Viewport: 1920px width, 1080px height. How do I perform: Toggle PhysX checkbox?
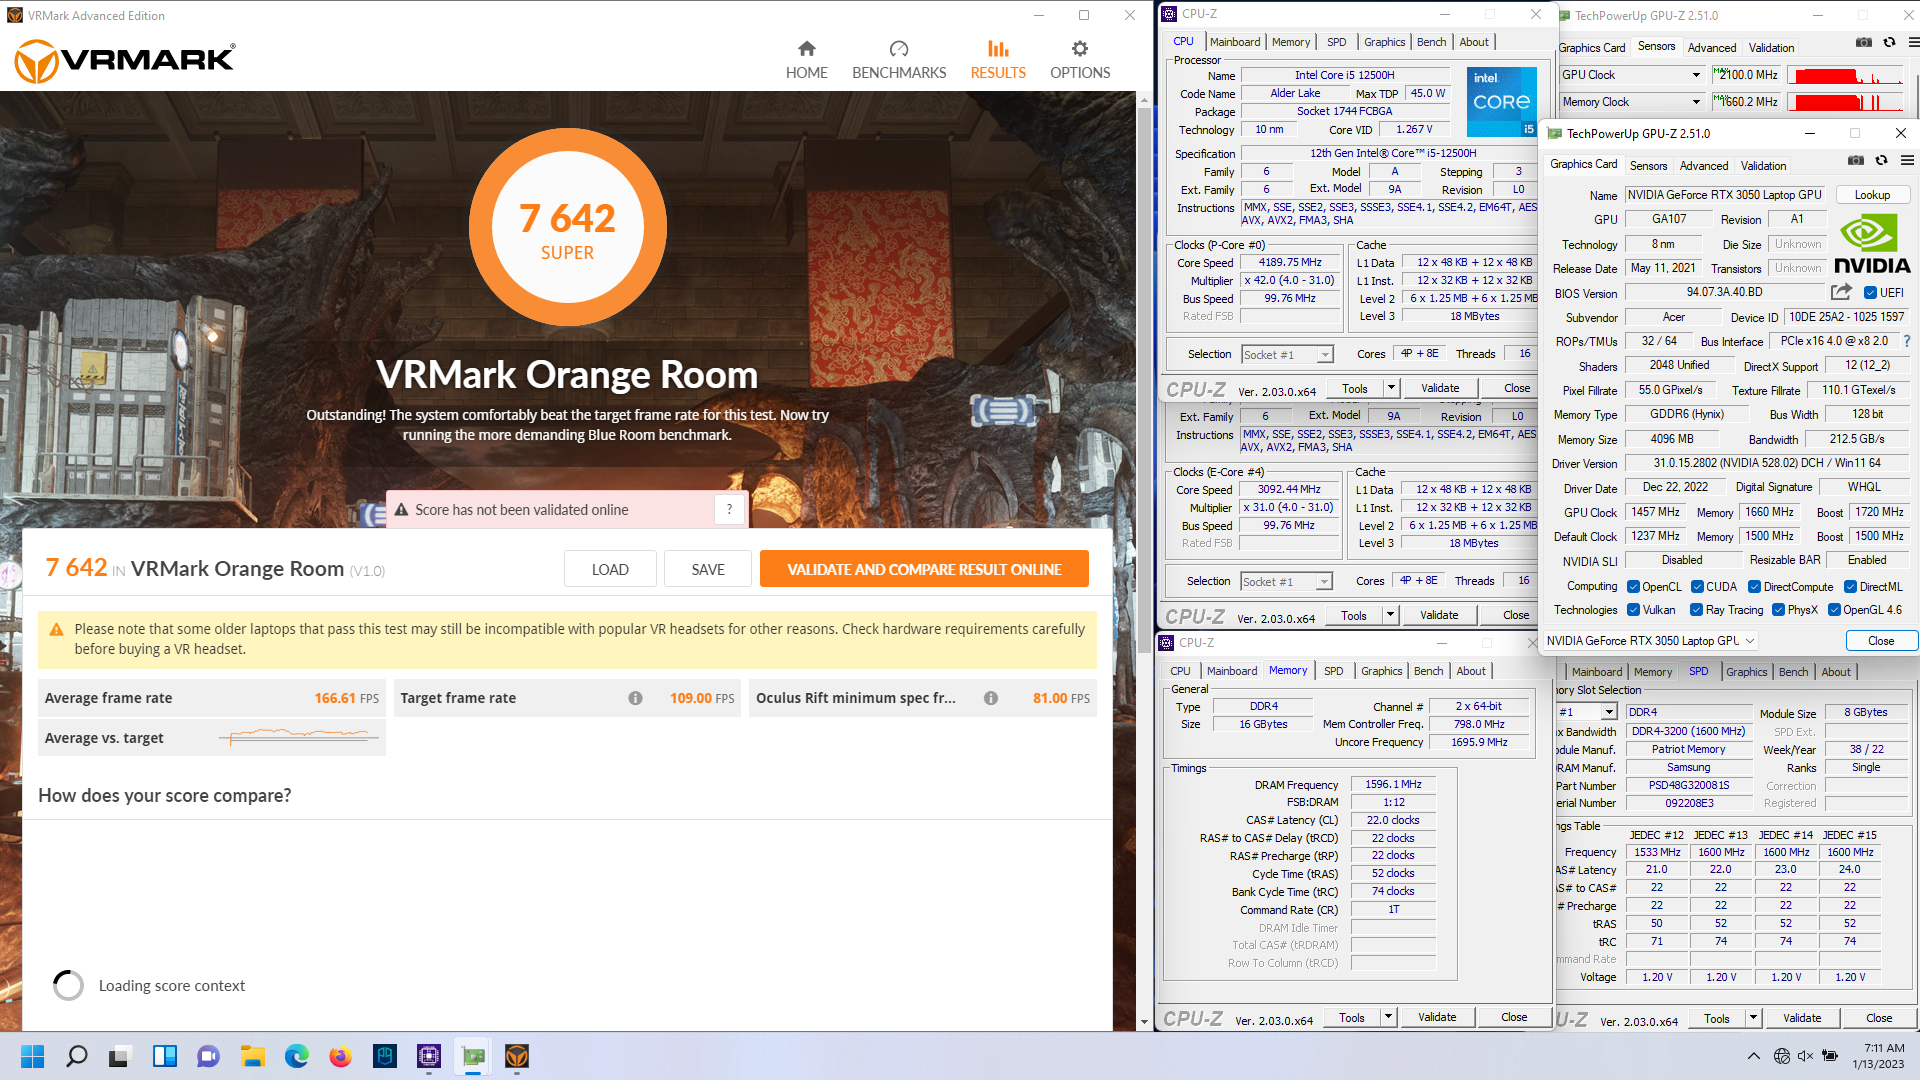pyautogui.click(x=1778, y=610)
